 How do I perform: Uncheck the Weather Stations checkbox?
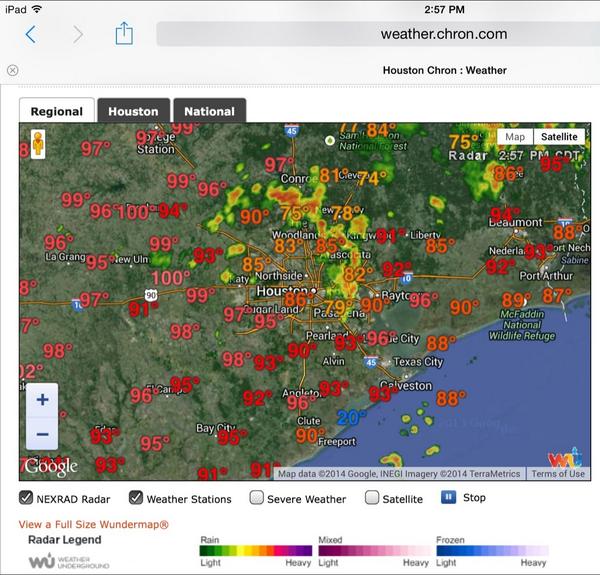[x=135, y=498]
